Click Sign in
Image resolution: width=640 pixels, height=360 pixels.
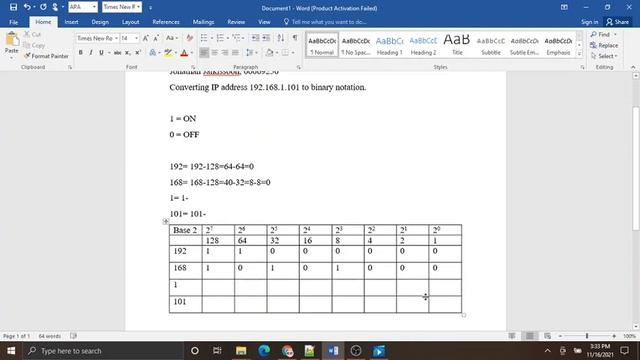[x=589, y=22]
